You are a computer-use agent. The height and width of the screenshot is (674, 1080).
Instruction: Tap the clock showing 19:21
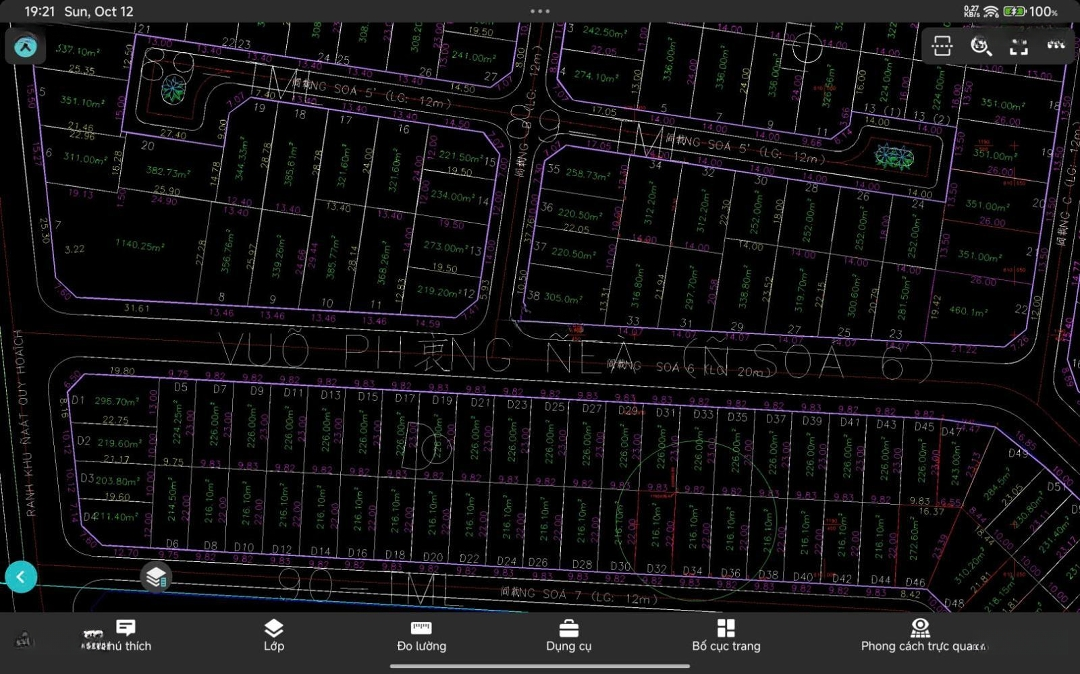coord(39,11)
